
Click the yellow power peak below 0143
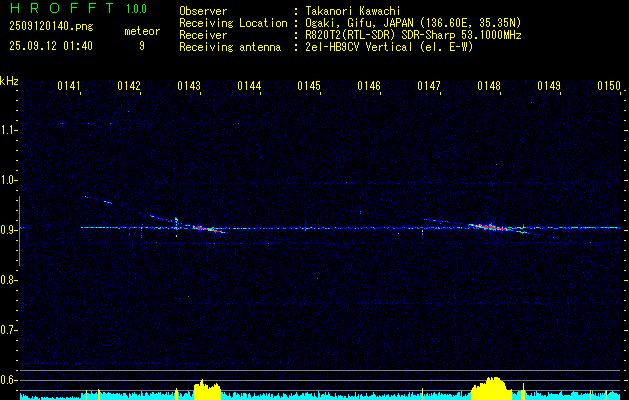[x=207, y=389]
